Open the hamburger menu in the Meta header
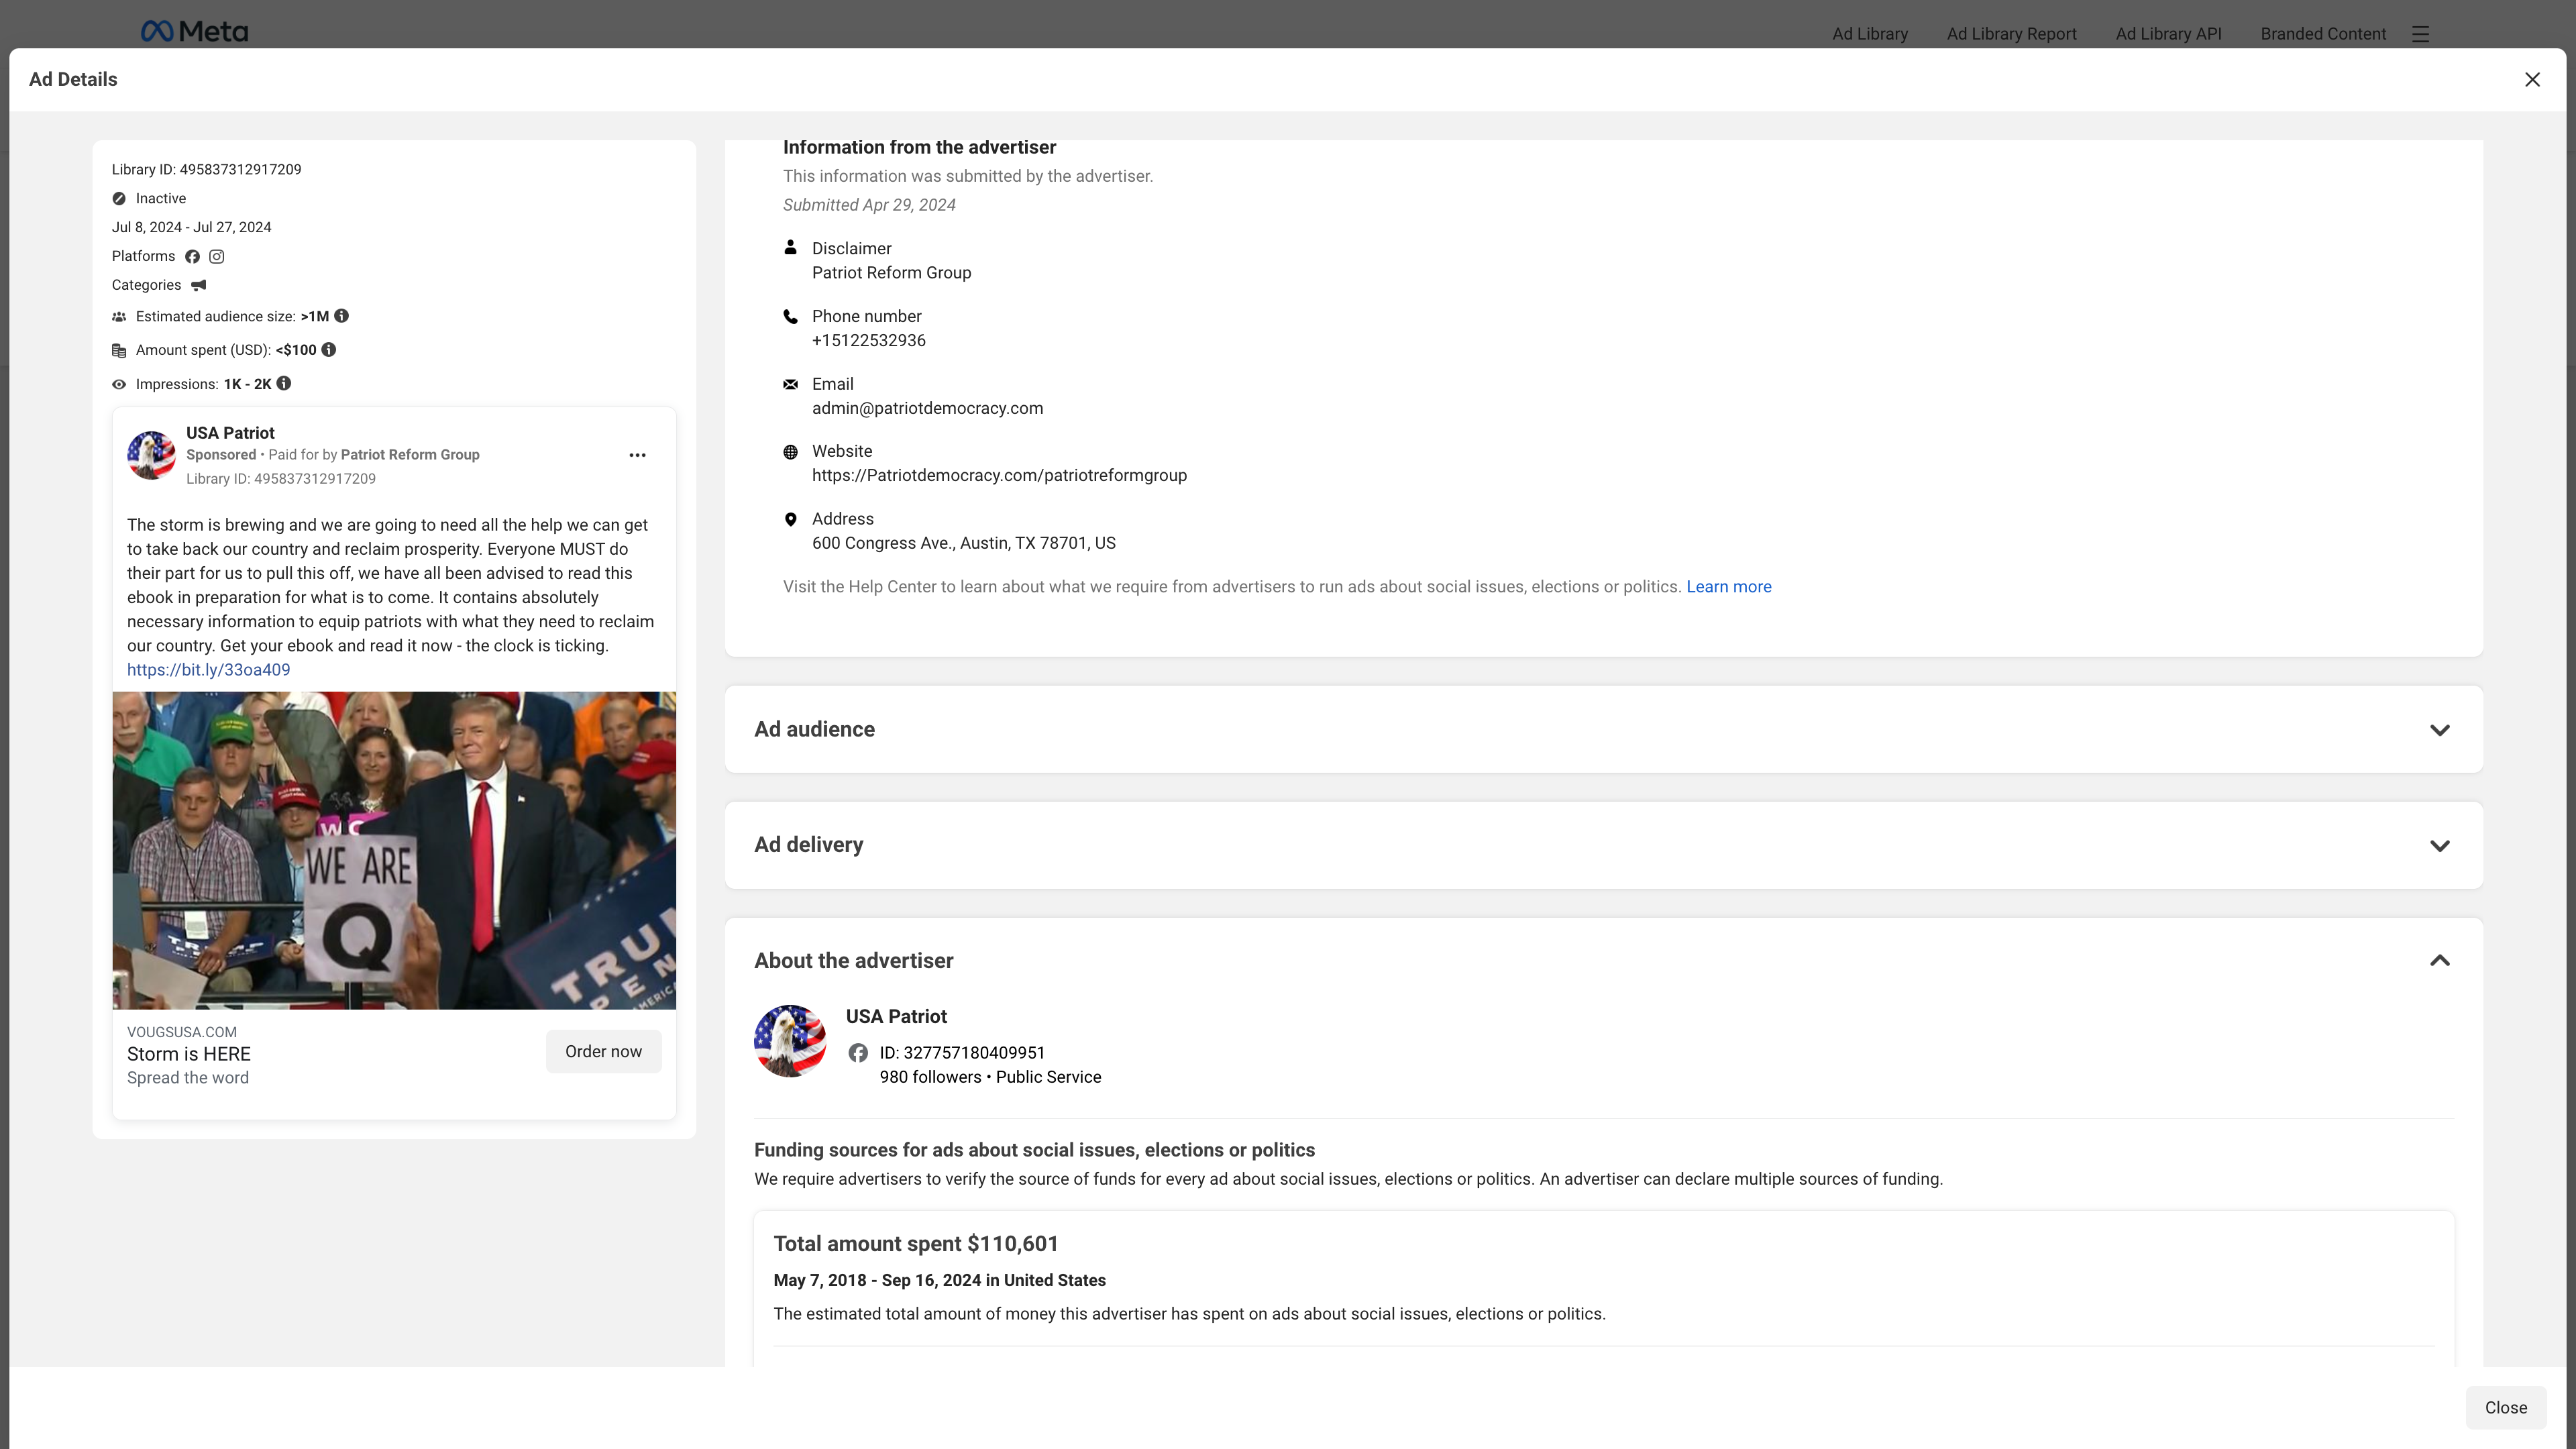2576x1449 pixels. pyautogui.click(x=2420, y=34)
